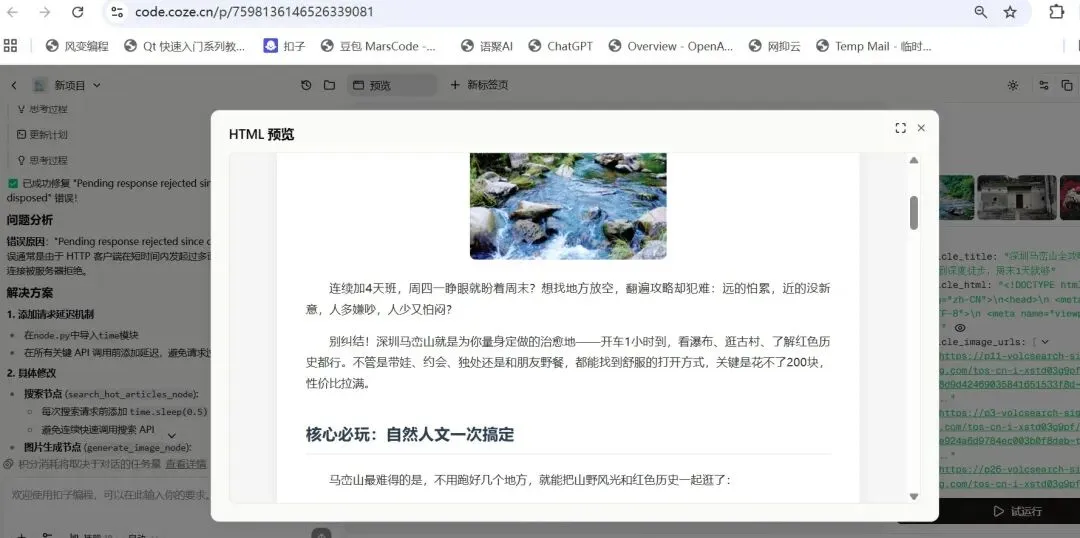Click the browser forward arrow
Screen dimensions: 1080x538
click(x=45, y=12)
